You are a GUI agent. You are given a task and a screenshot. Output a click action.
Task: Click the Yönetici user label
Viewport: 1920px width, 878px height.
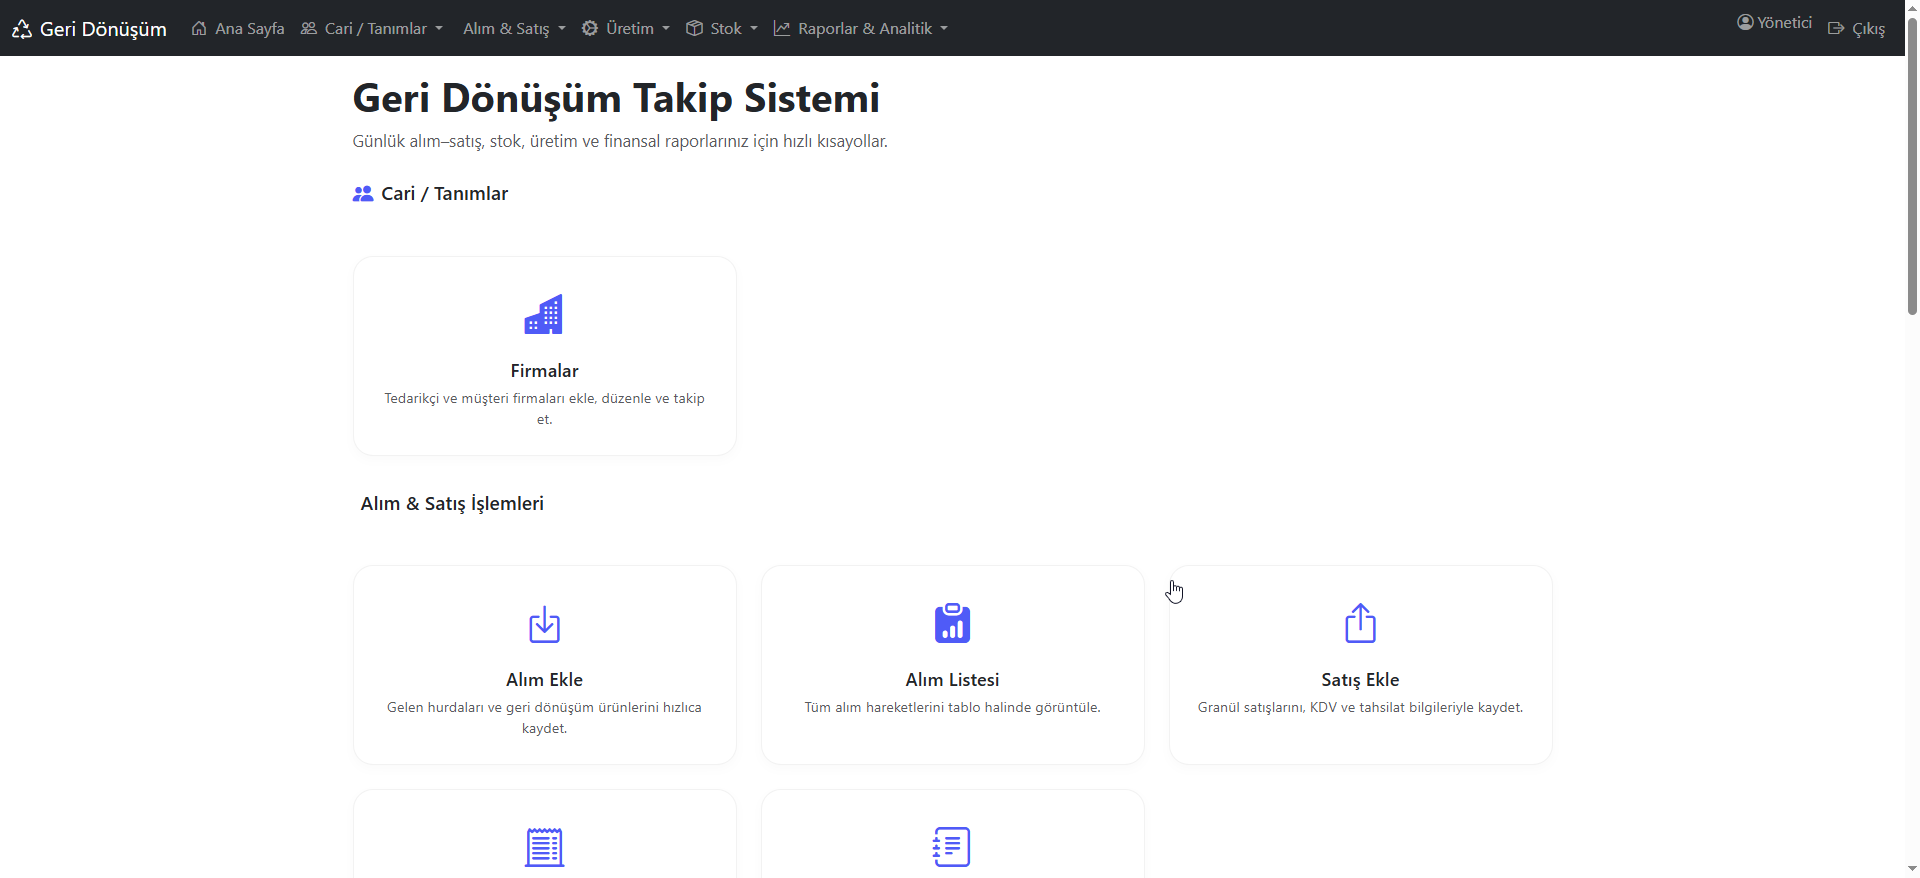[1784, 22]
